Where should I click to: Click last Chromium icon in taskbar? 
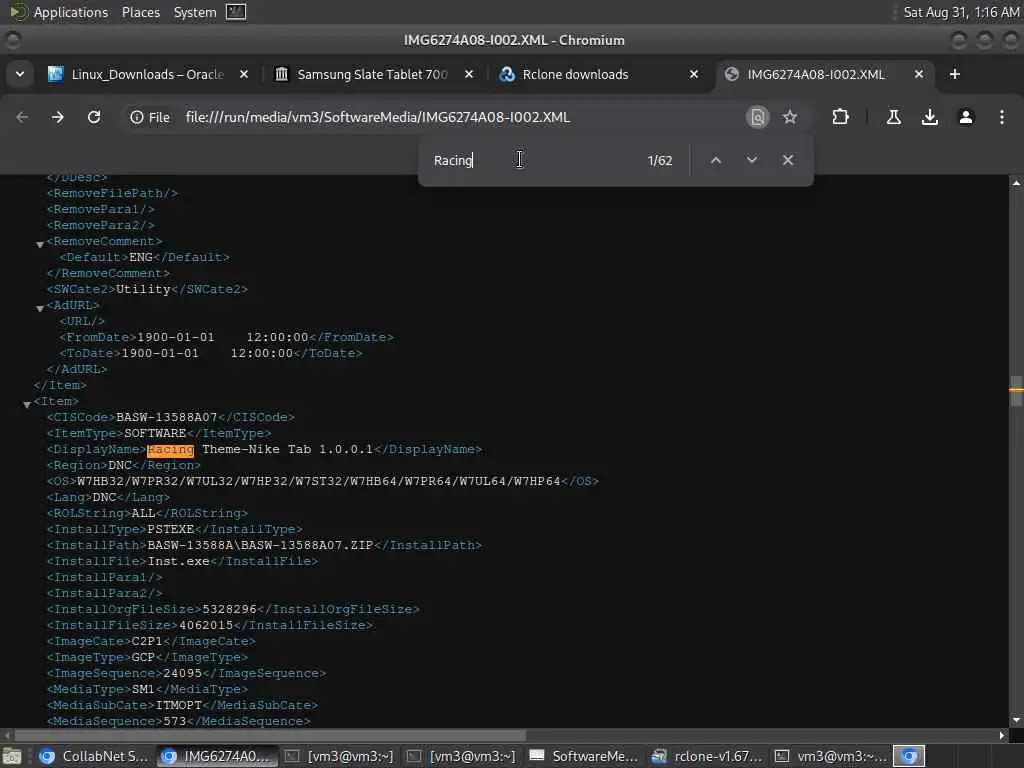[909, 756]
